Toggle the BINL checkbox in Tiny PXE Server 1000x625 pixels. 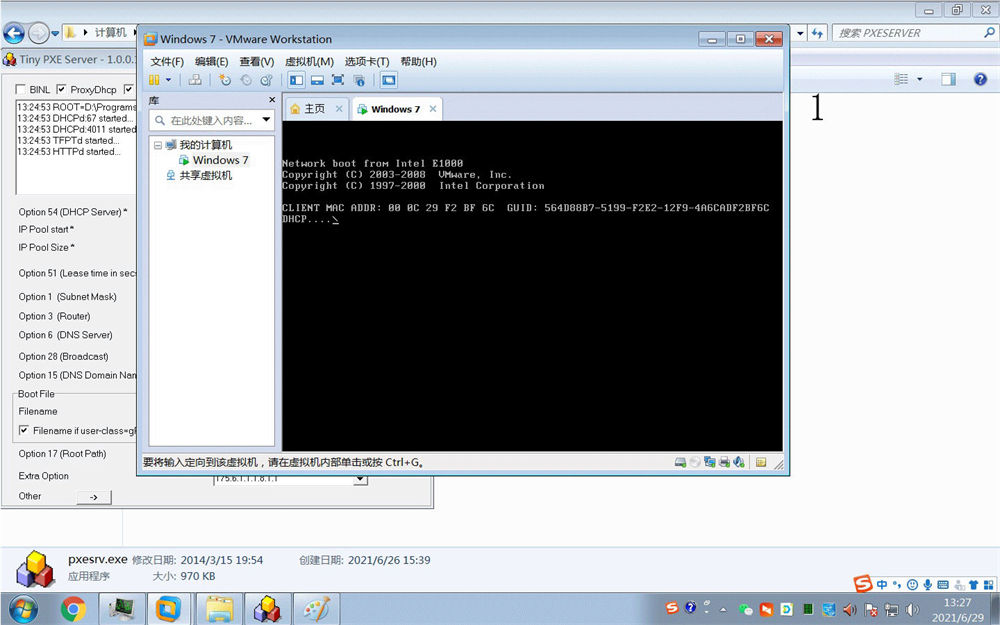click(21, 89)
